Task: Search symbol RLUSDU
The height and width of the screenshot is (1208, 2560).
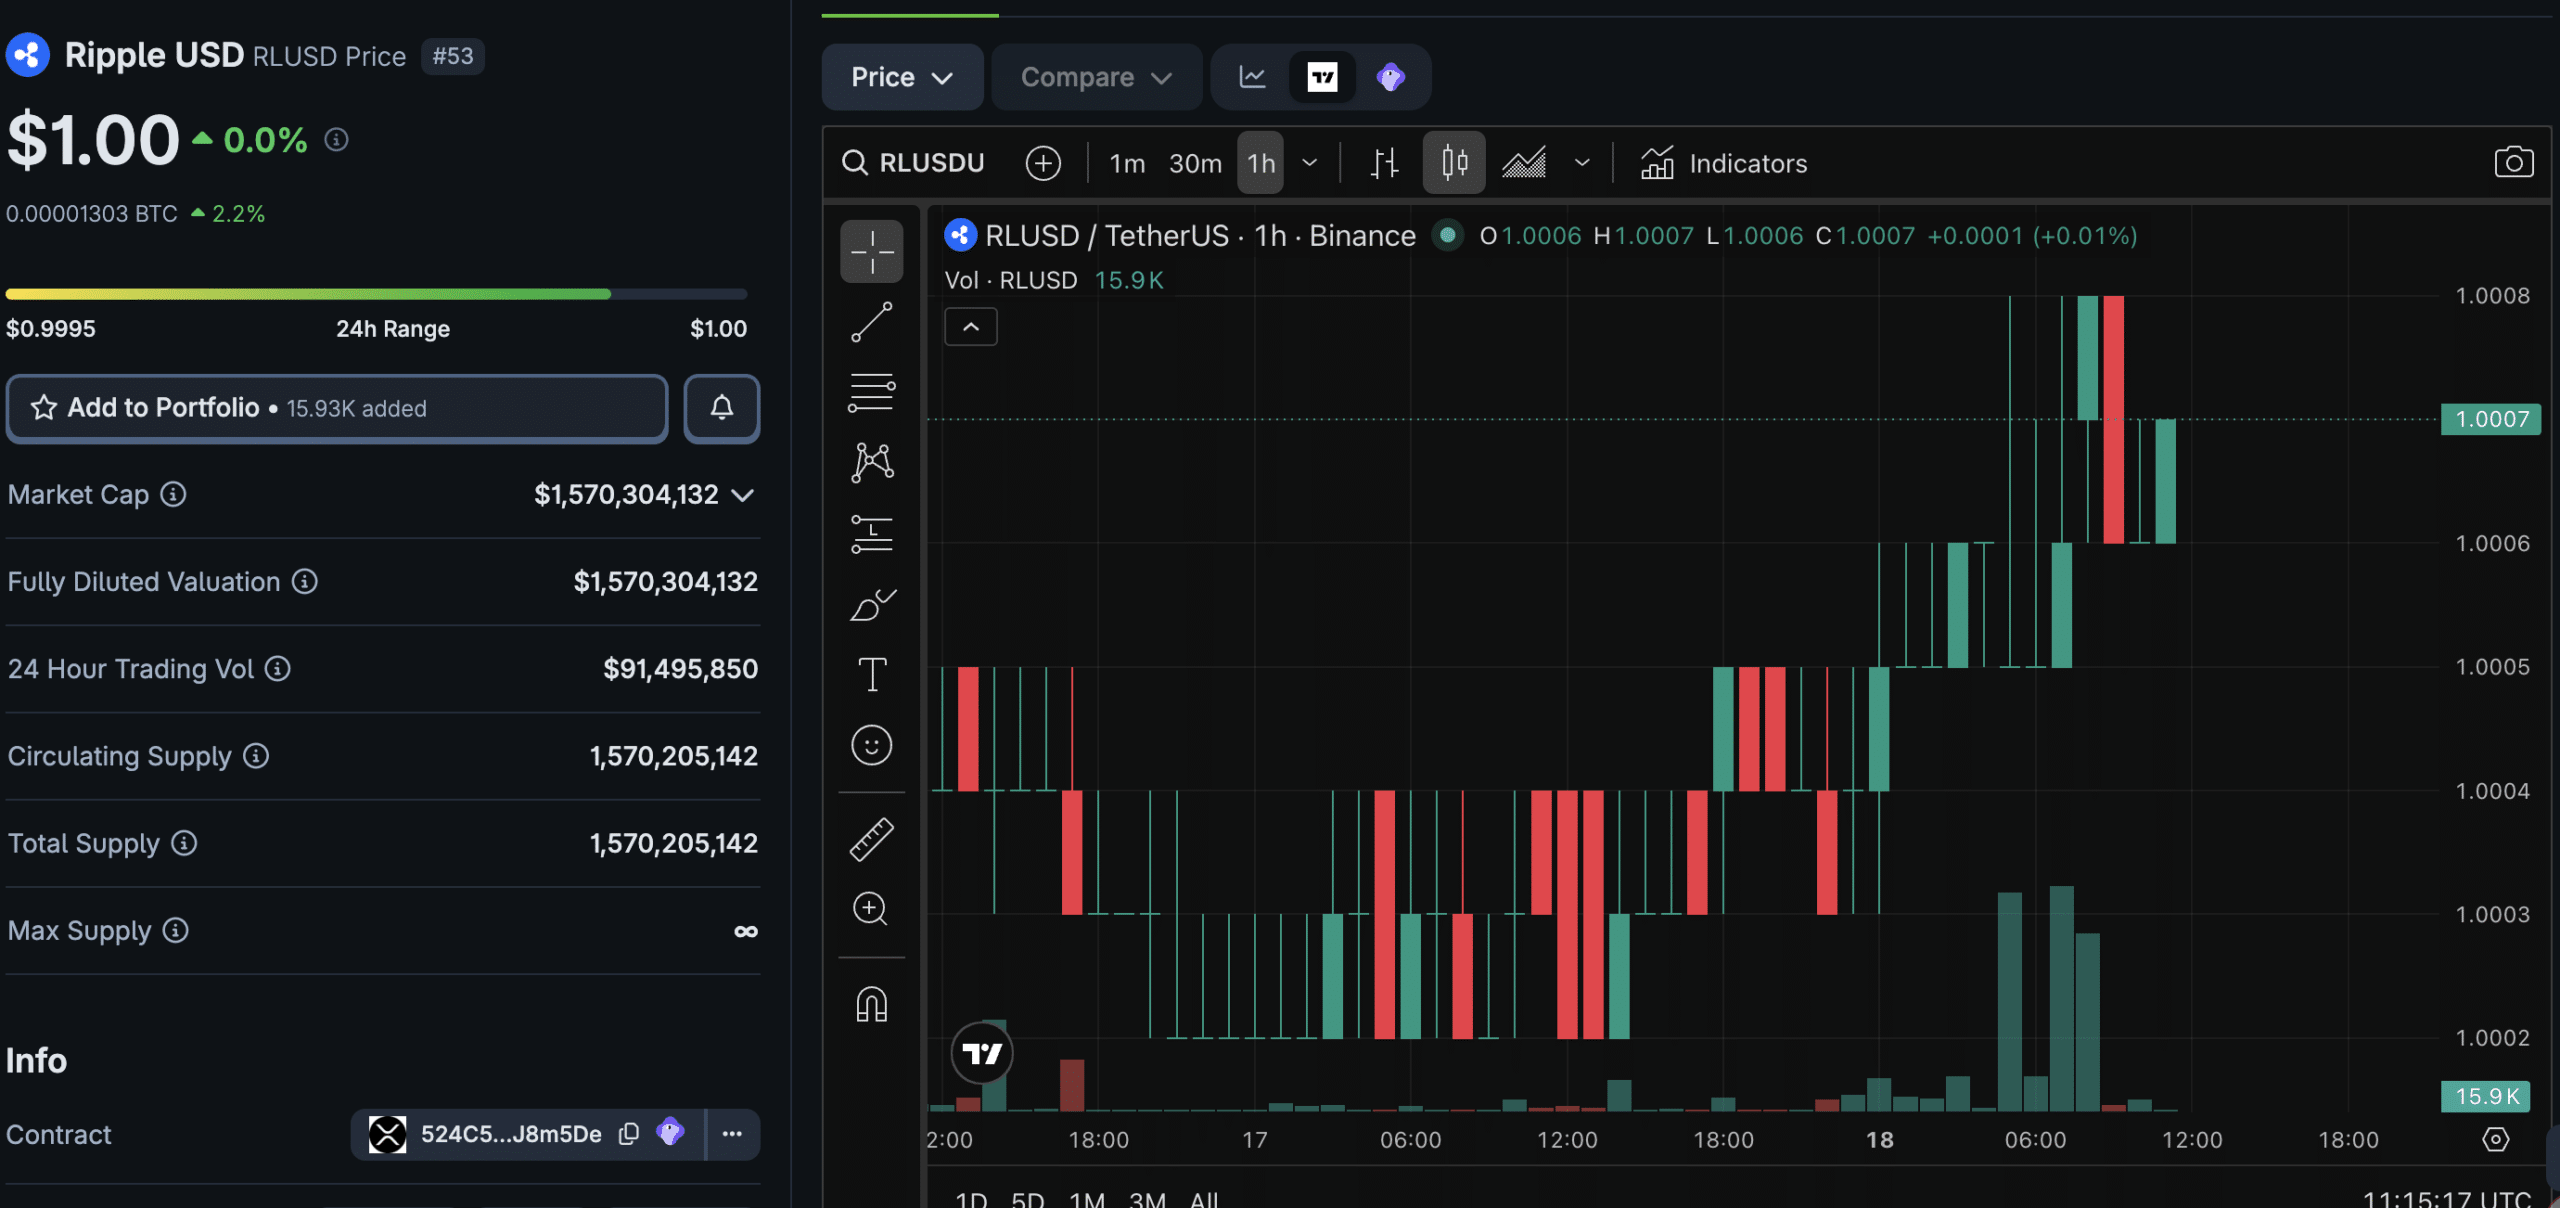Action: tap(913, 163)
